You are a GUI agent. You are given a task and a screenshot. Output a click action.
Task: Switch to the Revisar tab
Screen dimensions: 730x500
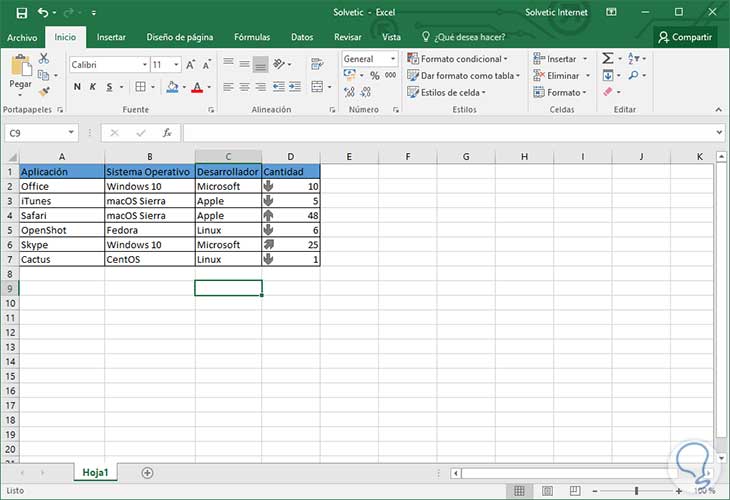click(x=347, y=37)
